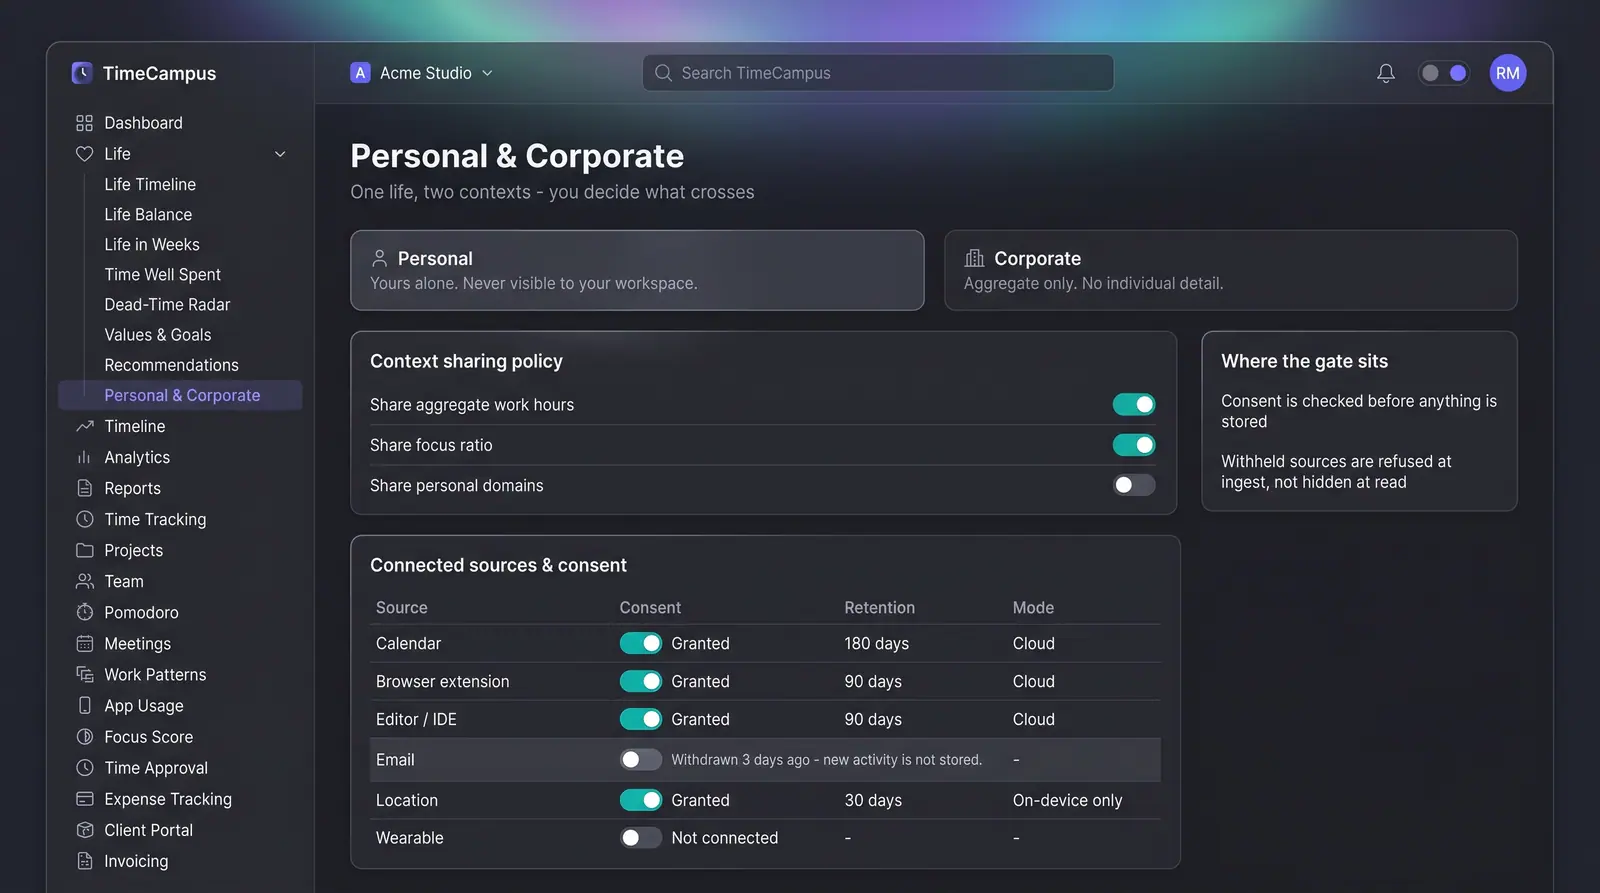Open Life Timeline page
This screenshot has width=1600, height=893.
[150, 184]
